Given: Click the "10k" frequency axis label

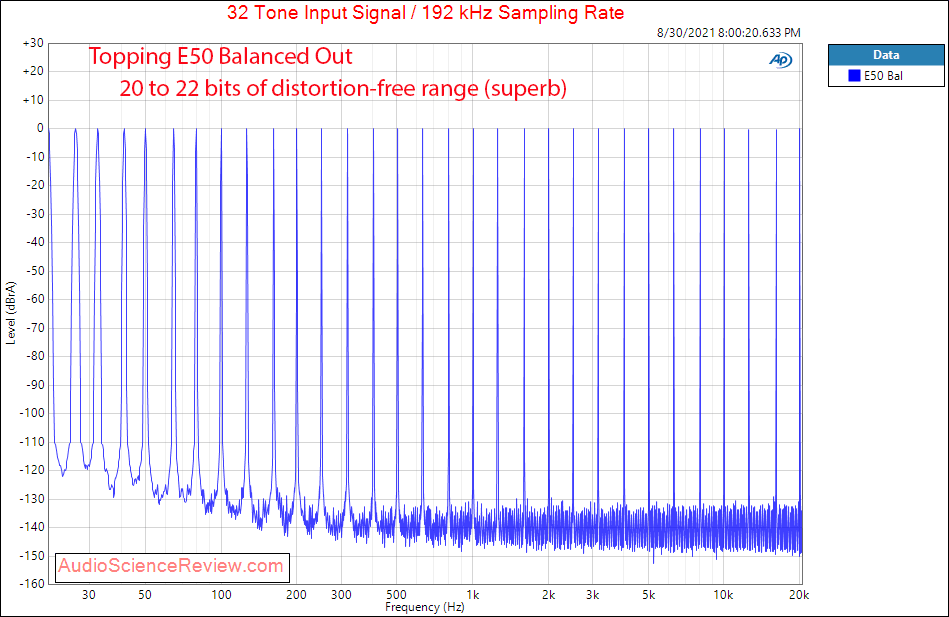Looking at the screenshot, I should point(723,595).
